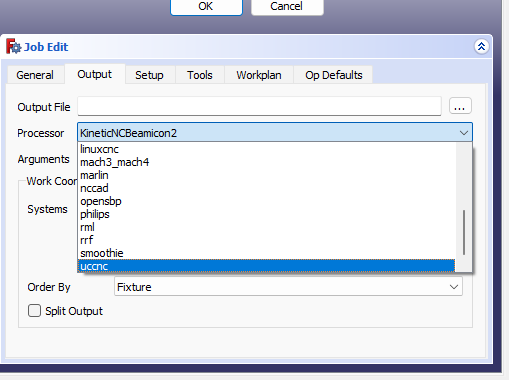Select the Output tab
509x380 pixels.
tap(95, 74)
